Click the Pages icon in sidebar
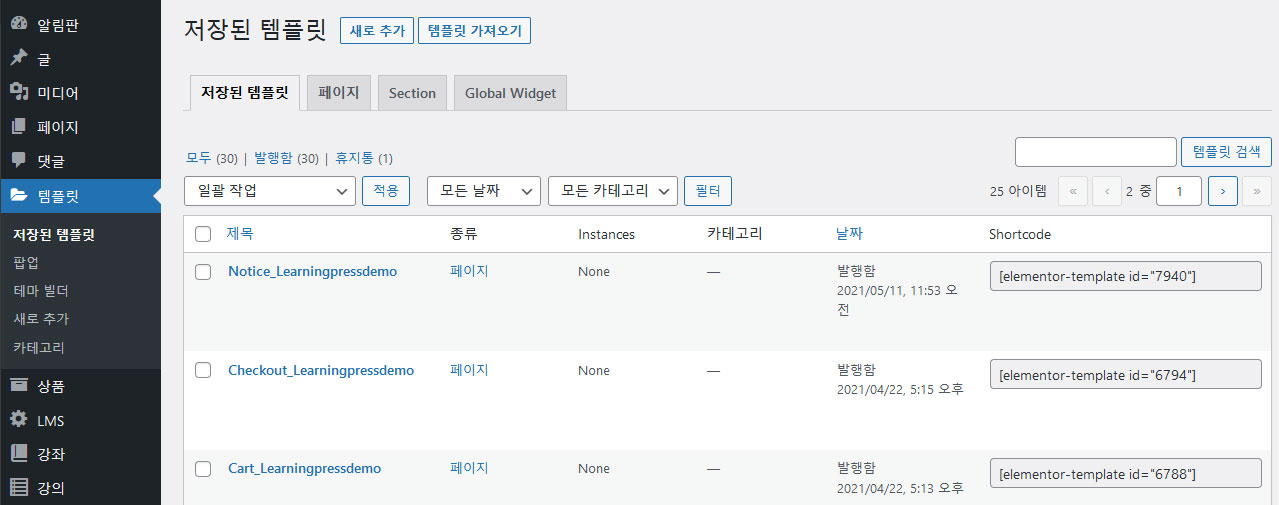 tap(19, 127)
